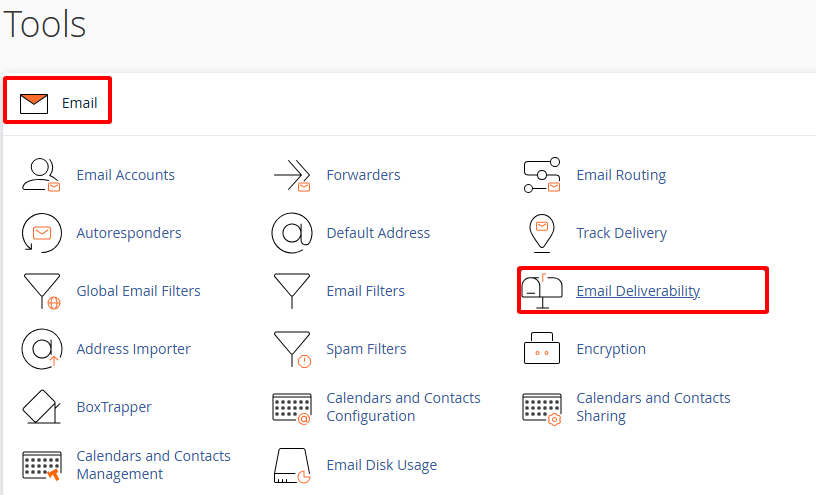The width and height of the screenshot is (816, 495).
Task: Open the BoxTrapper link
Action: point(114,407)
